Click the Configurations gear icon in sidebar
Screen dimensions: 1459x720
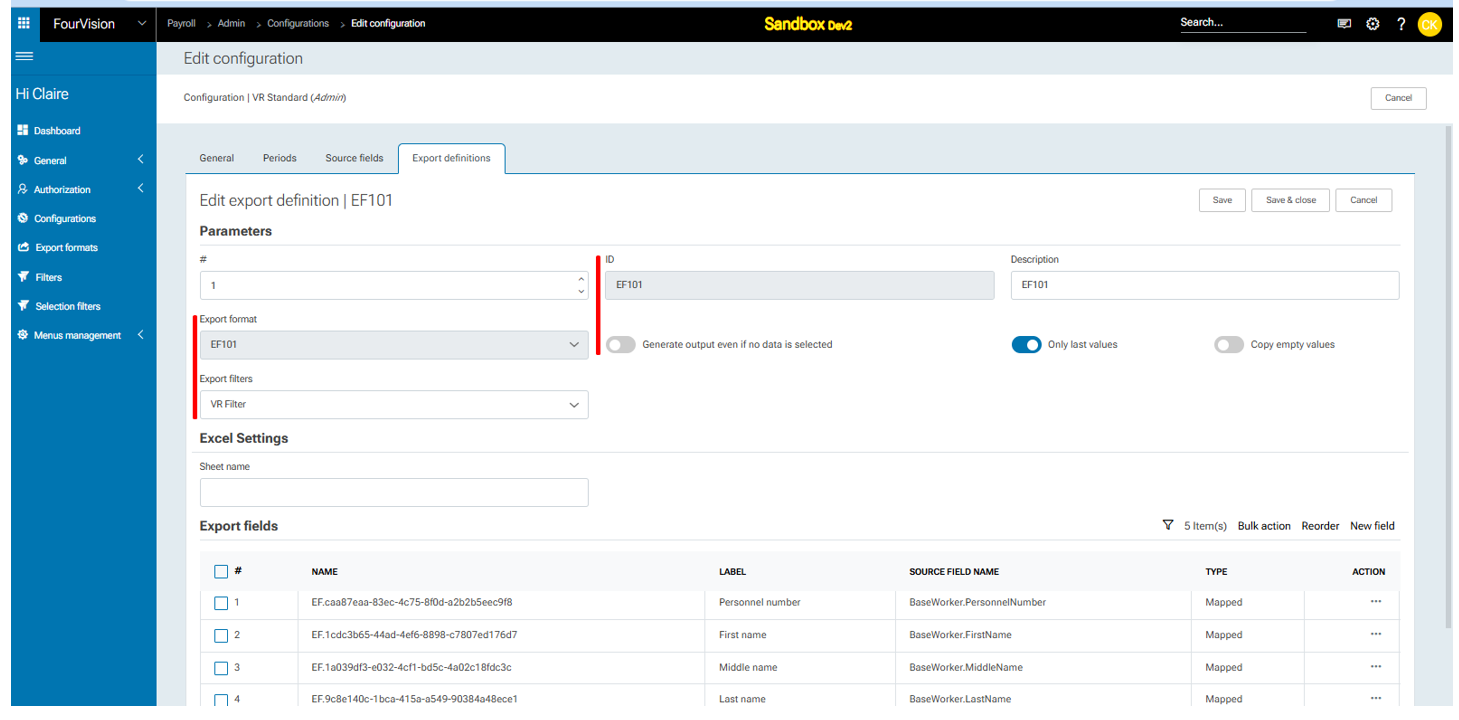point(23,218)
